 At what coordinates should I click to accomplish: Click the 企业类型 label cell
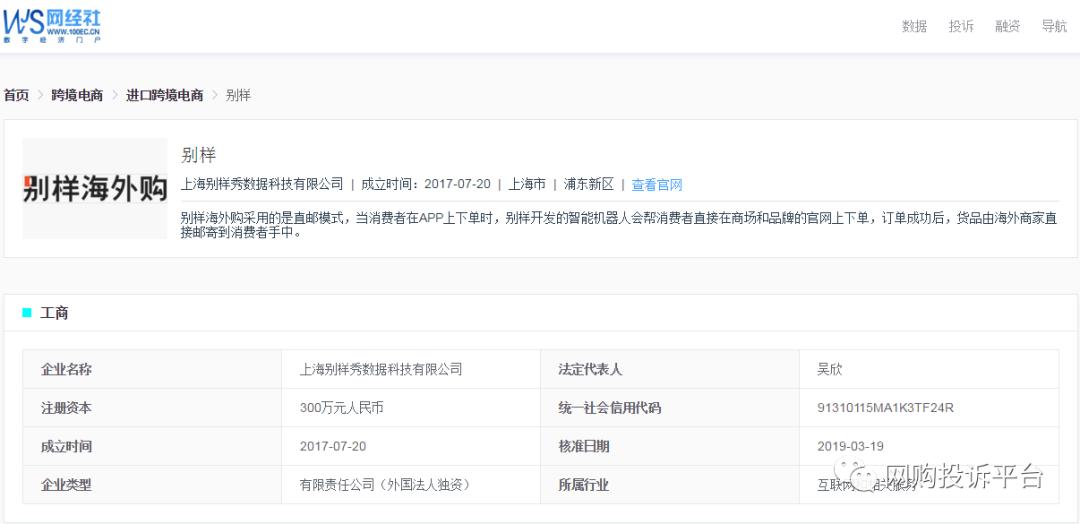point(152,485)
